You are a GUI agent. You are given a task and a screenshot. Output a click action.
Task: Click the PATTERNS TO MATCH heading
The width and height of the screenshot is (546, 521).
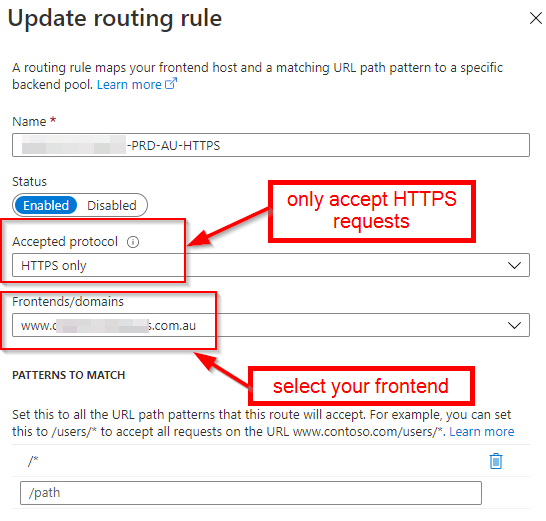click(69, 375)
